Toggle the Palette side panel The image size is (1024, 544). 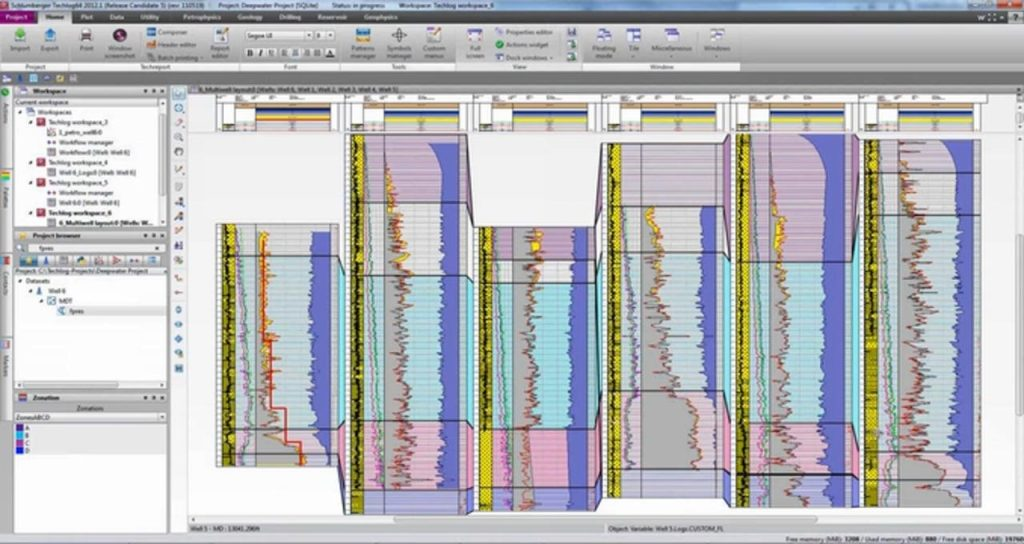pyautogui.click(x=5, y=190)
